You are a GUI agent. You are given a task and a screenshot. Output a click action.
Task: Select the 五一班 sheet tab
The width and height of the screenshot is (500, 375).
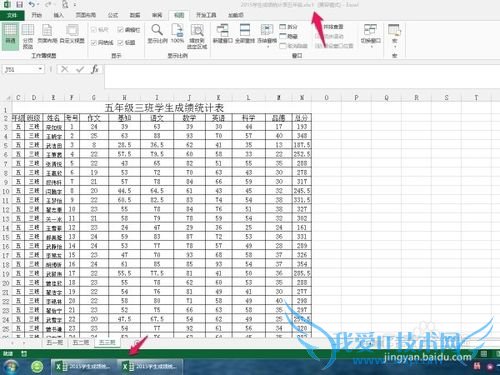pyautogui.click(x=55, y=342)
